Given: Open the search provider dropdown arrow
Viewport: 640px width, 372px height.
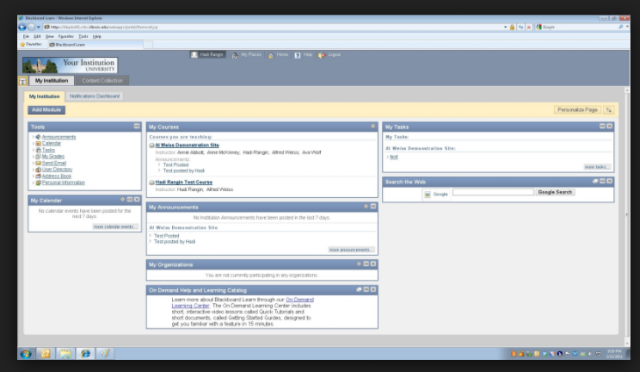Looking at the screenshot, I should coord(627,27).
